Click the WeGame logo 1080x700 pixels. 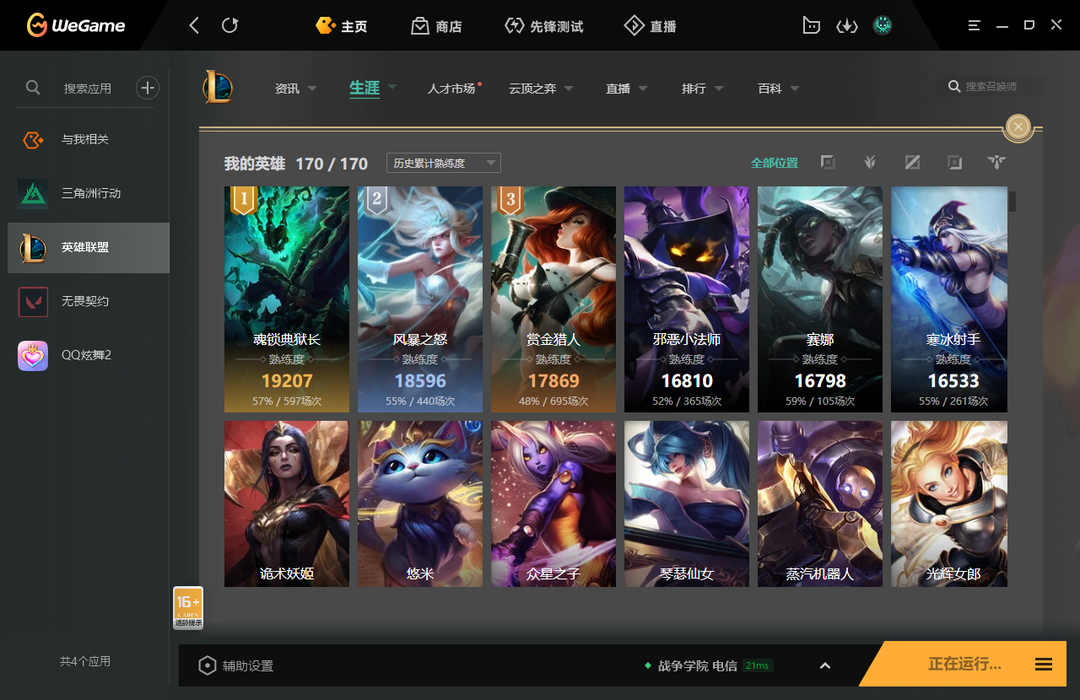tap(76, 25)
